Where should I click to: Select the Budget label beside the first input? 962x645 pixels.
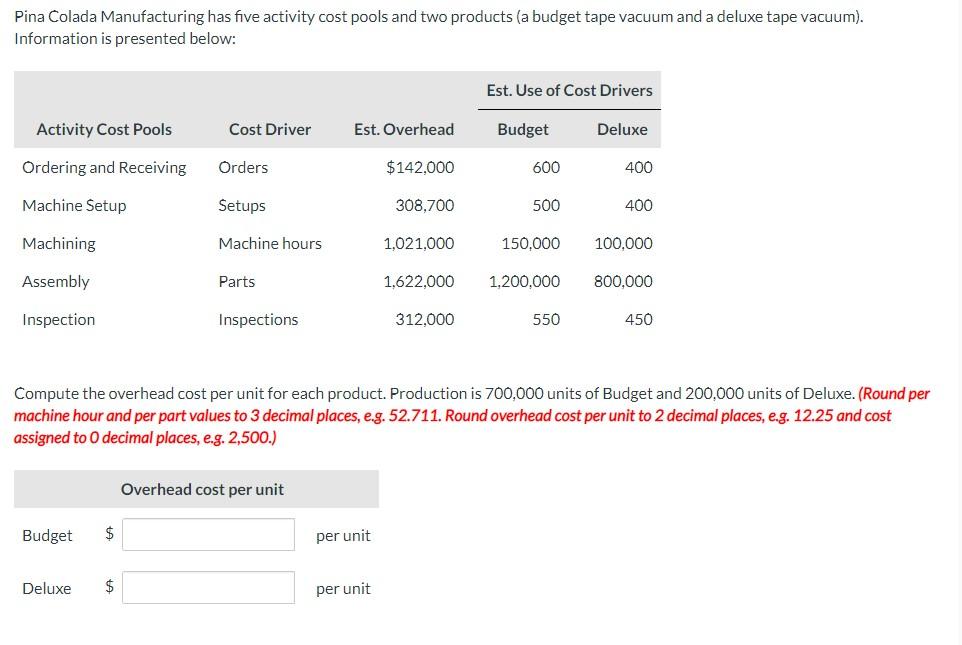point(47,535)
